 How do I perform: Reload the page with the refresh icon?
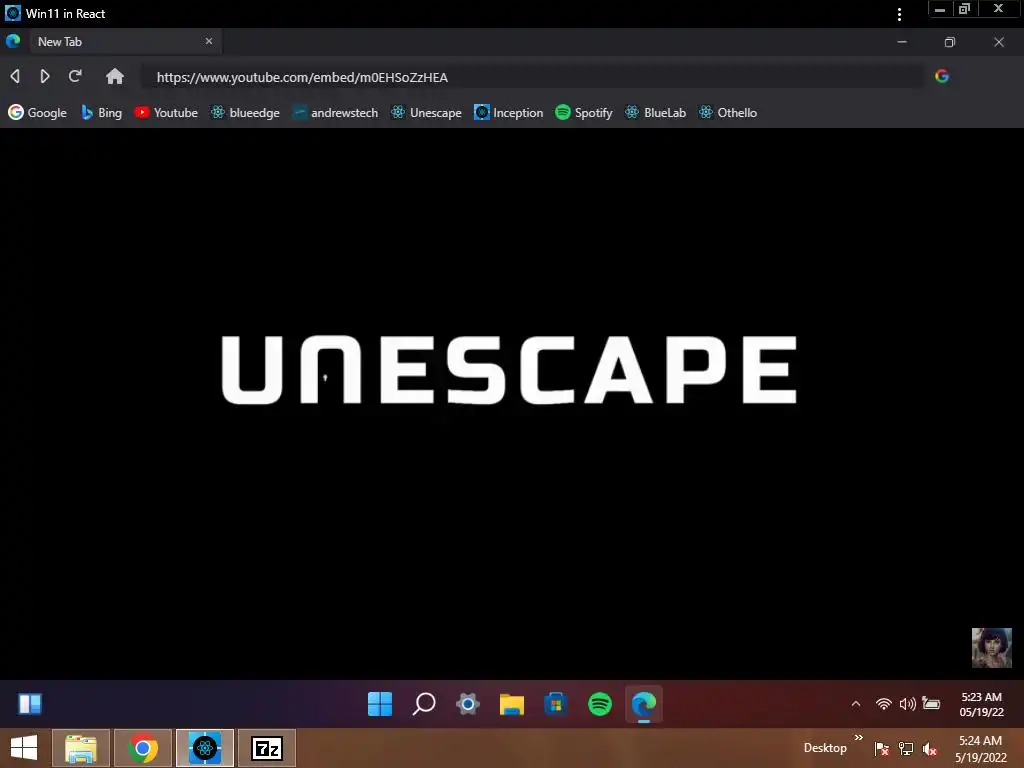(75, 76)
